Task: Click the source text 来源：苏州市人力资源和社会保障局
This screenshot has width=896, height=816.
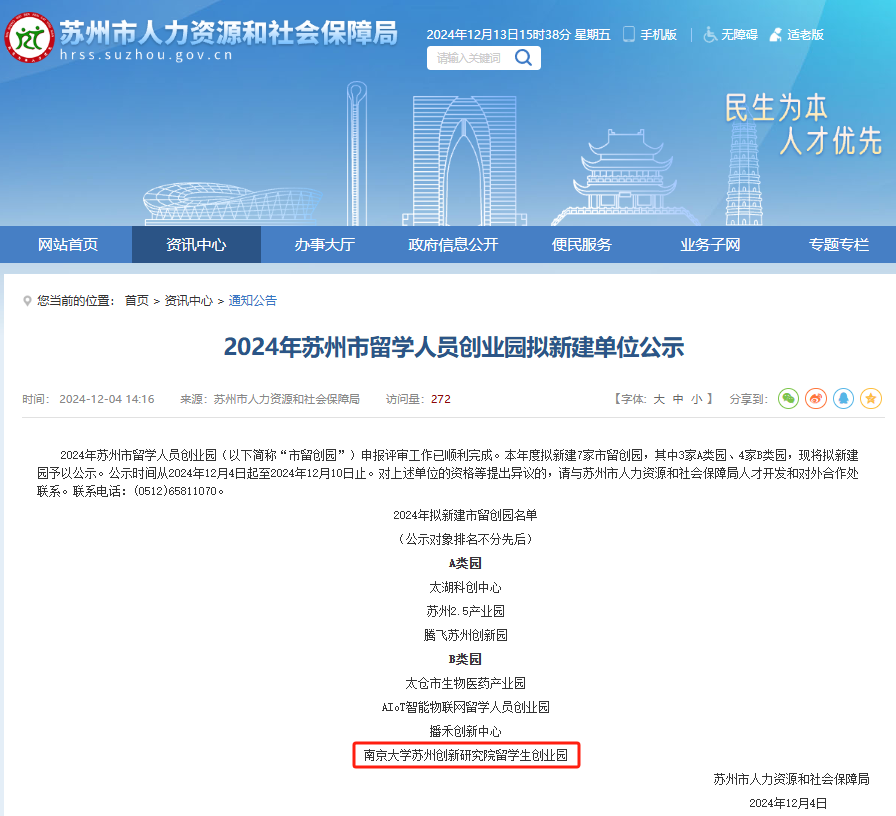Action: pyautogui.click(x=270, y=399)
